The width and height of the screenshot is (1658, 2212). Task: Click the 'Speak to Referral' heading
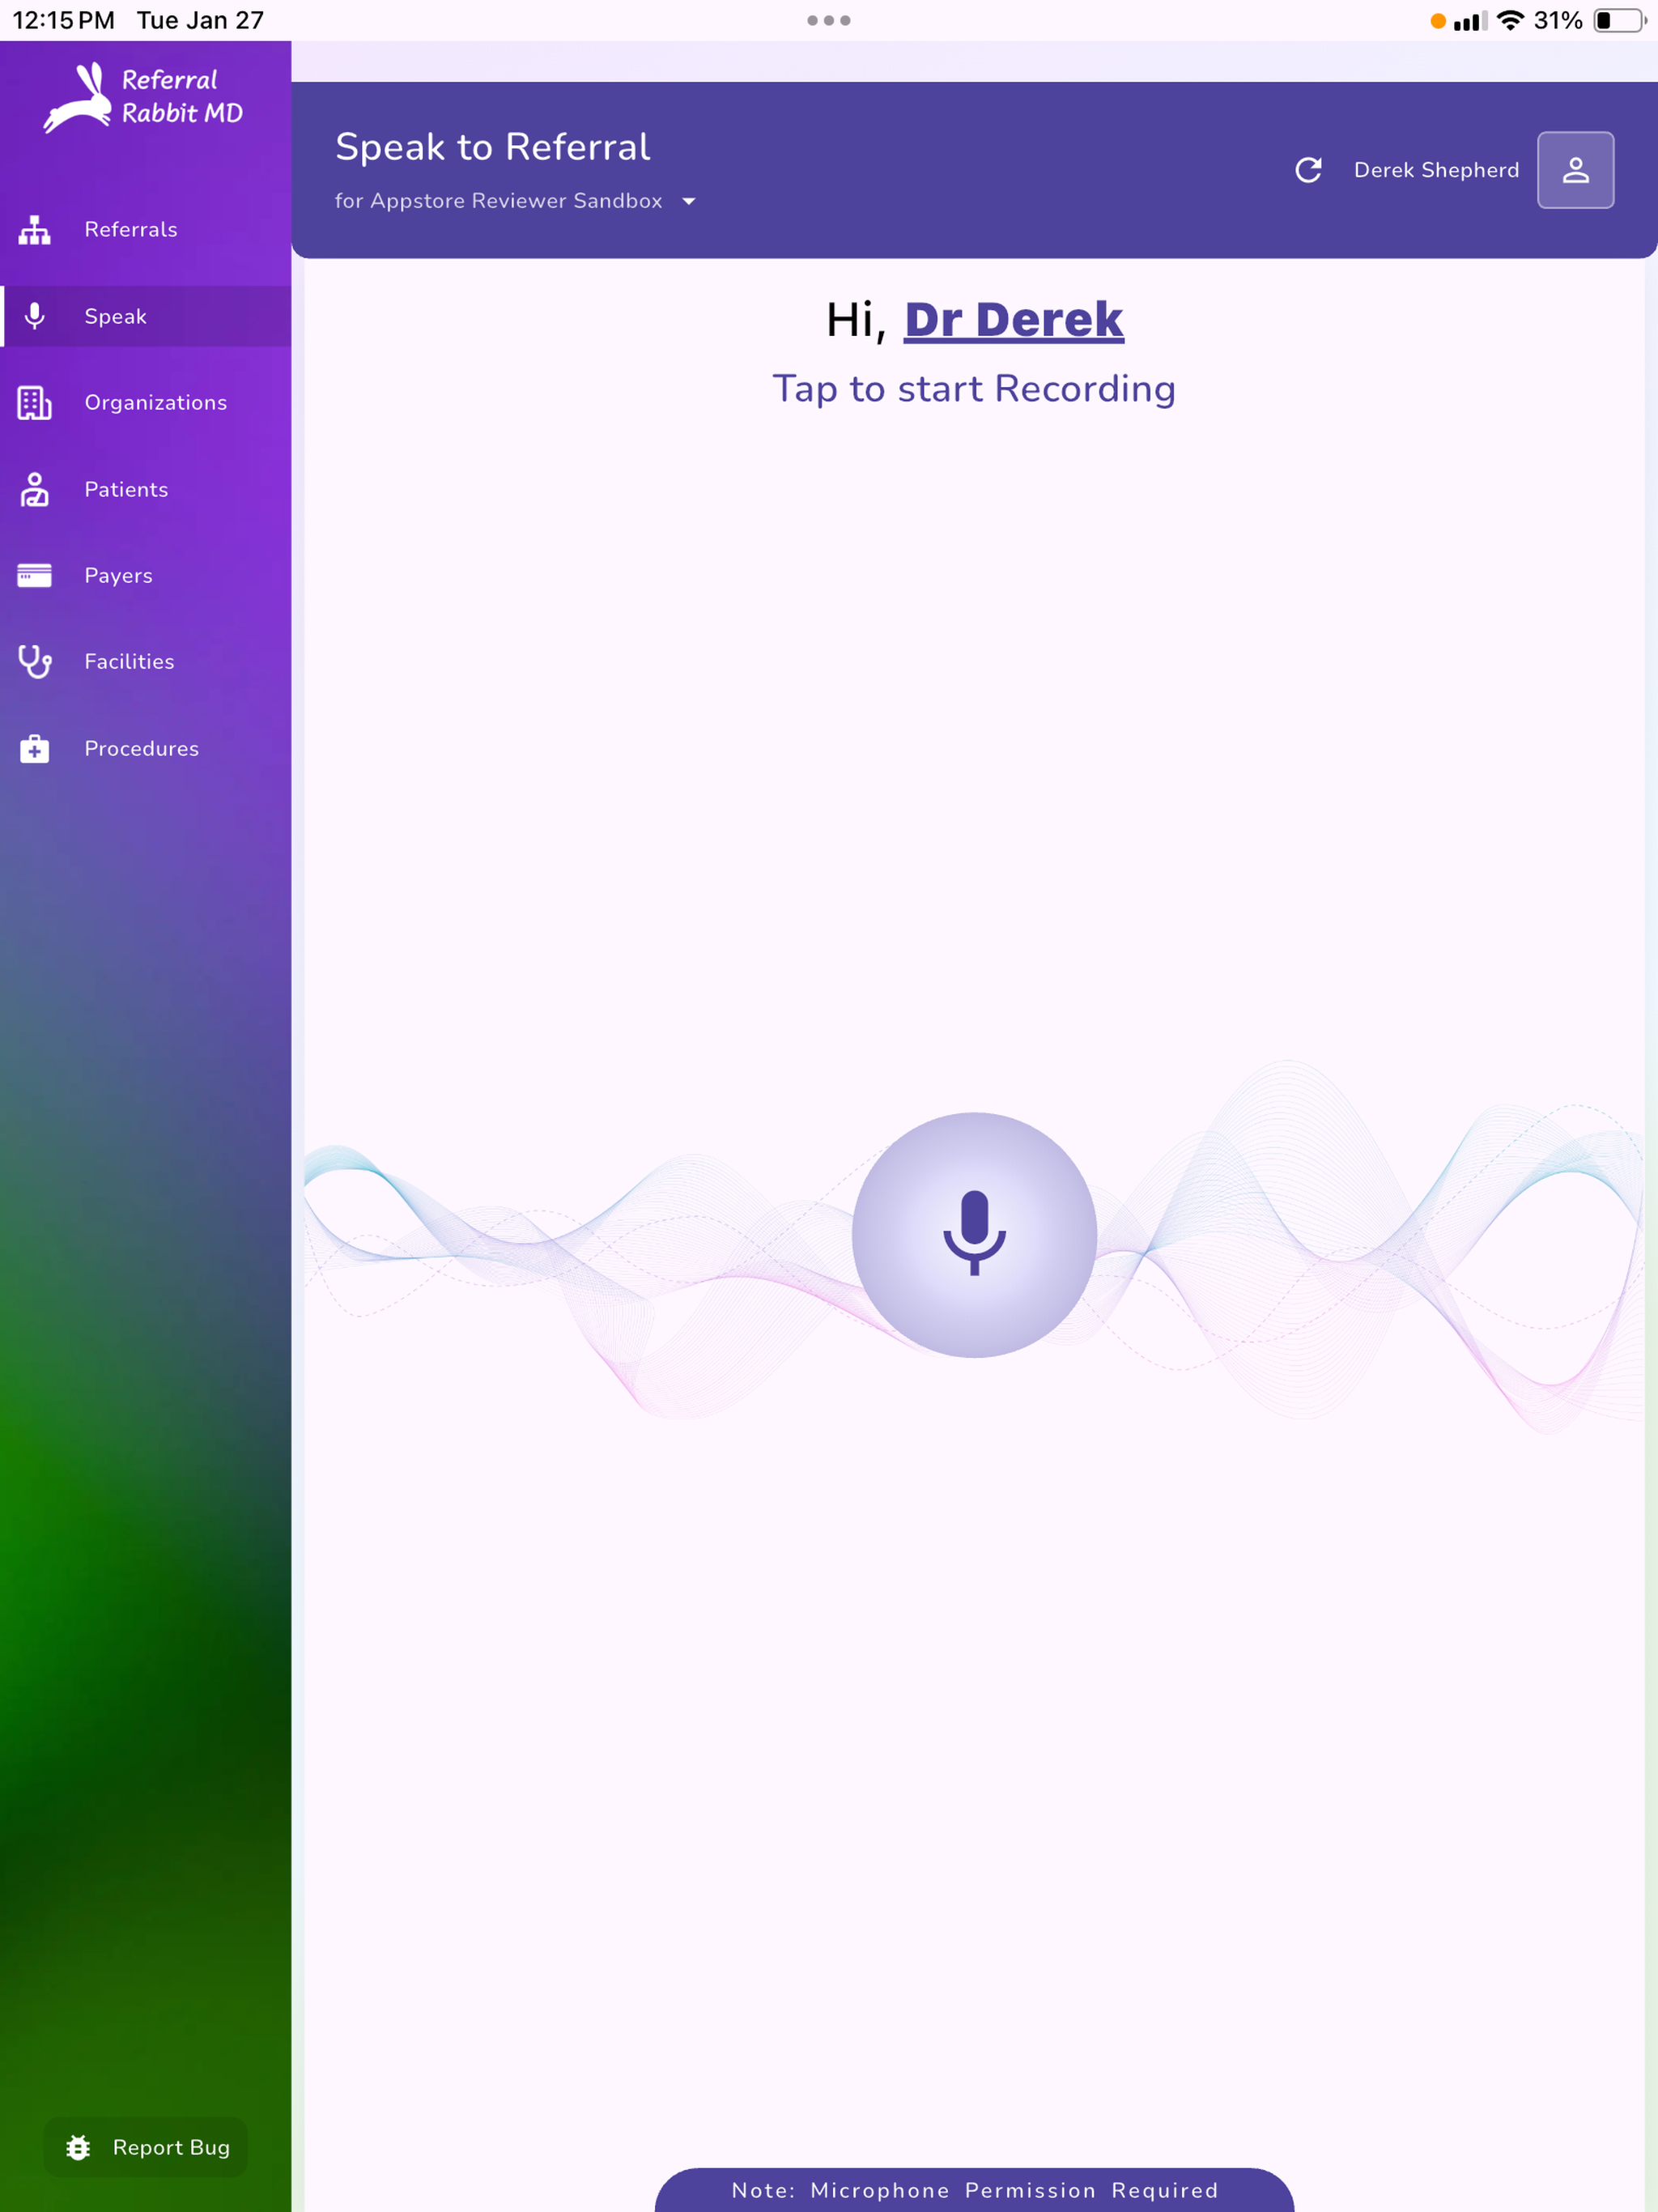click(x=493, y=147)
